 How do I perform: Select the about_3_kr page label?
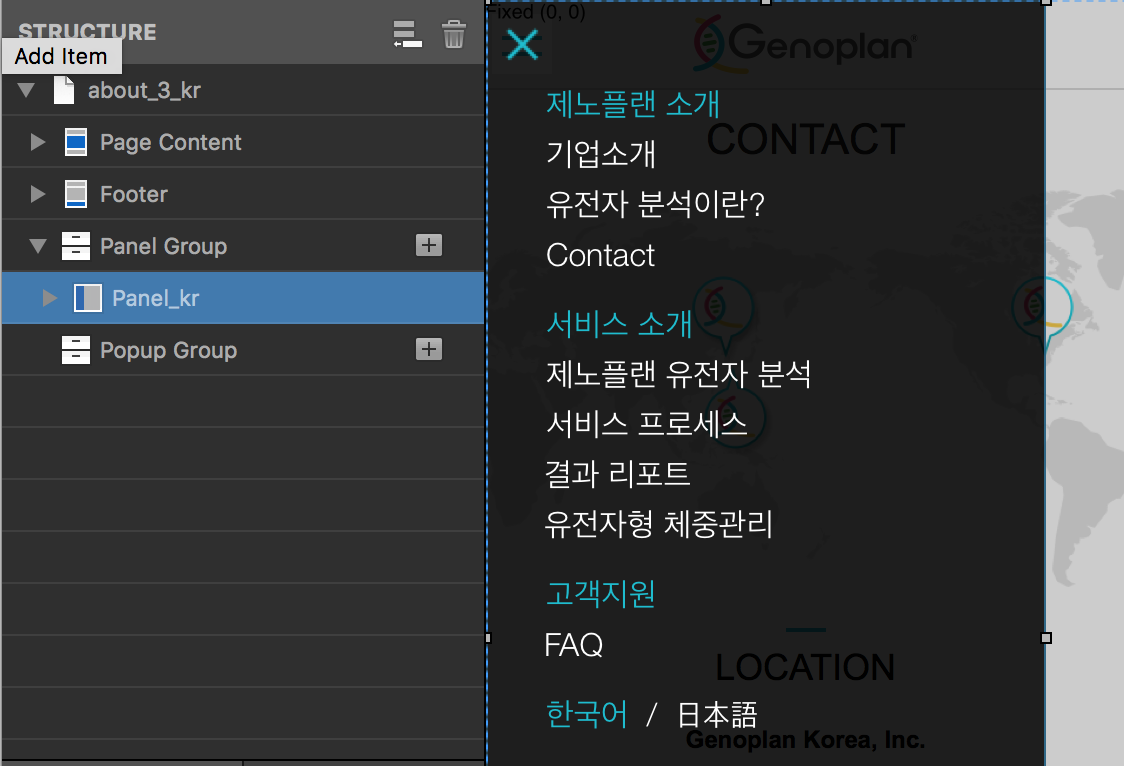pos(144,91)
